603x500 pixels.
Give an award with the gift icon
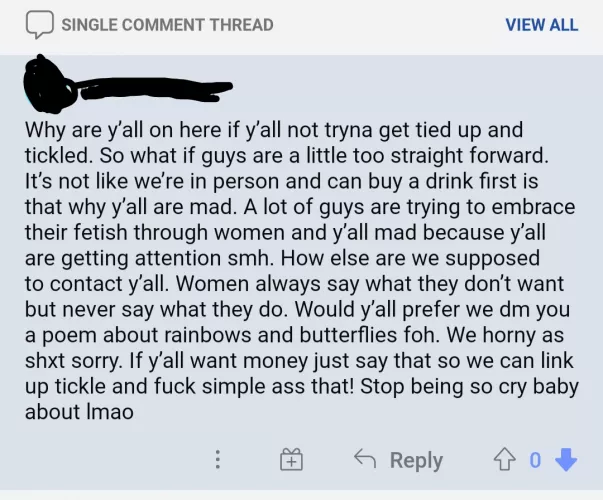pyautogui.click(x=291, y=460)
